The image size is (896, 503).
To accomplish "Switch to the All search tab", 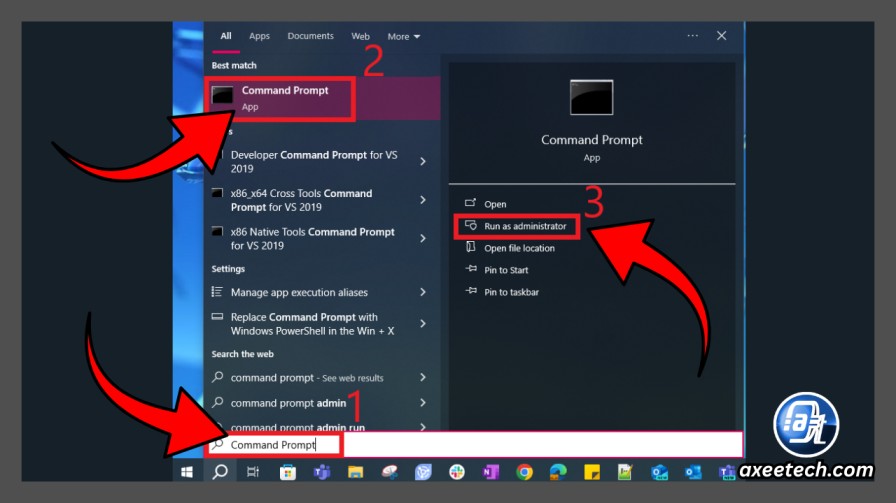I will [x=226, y=36].
